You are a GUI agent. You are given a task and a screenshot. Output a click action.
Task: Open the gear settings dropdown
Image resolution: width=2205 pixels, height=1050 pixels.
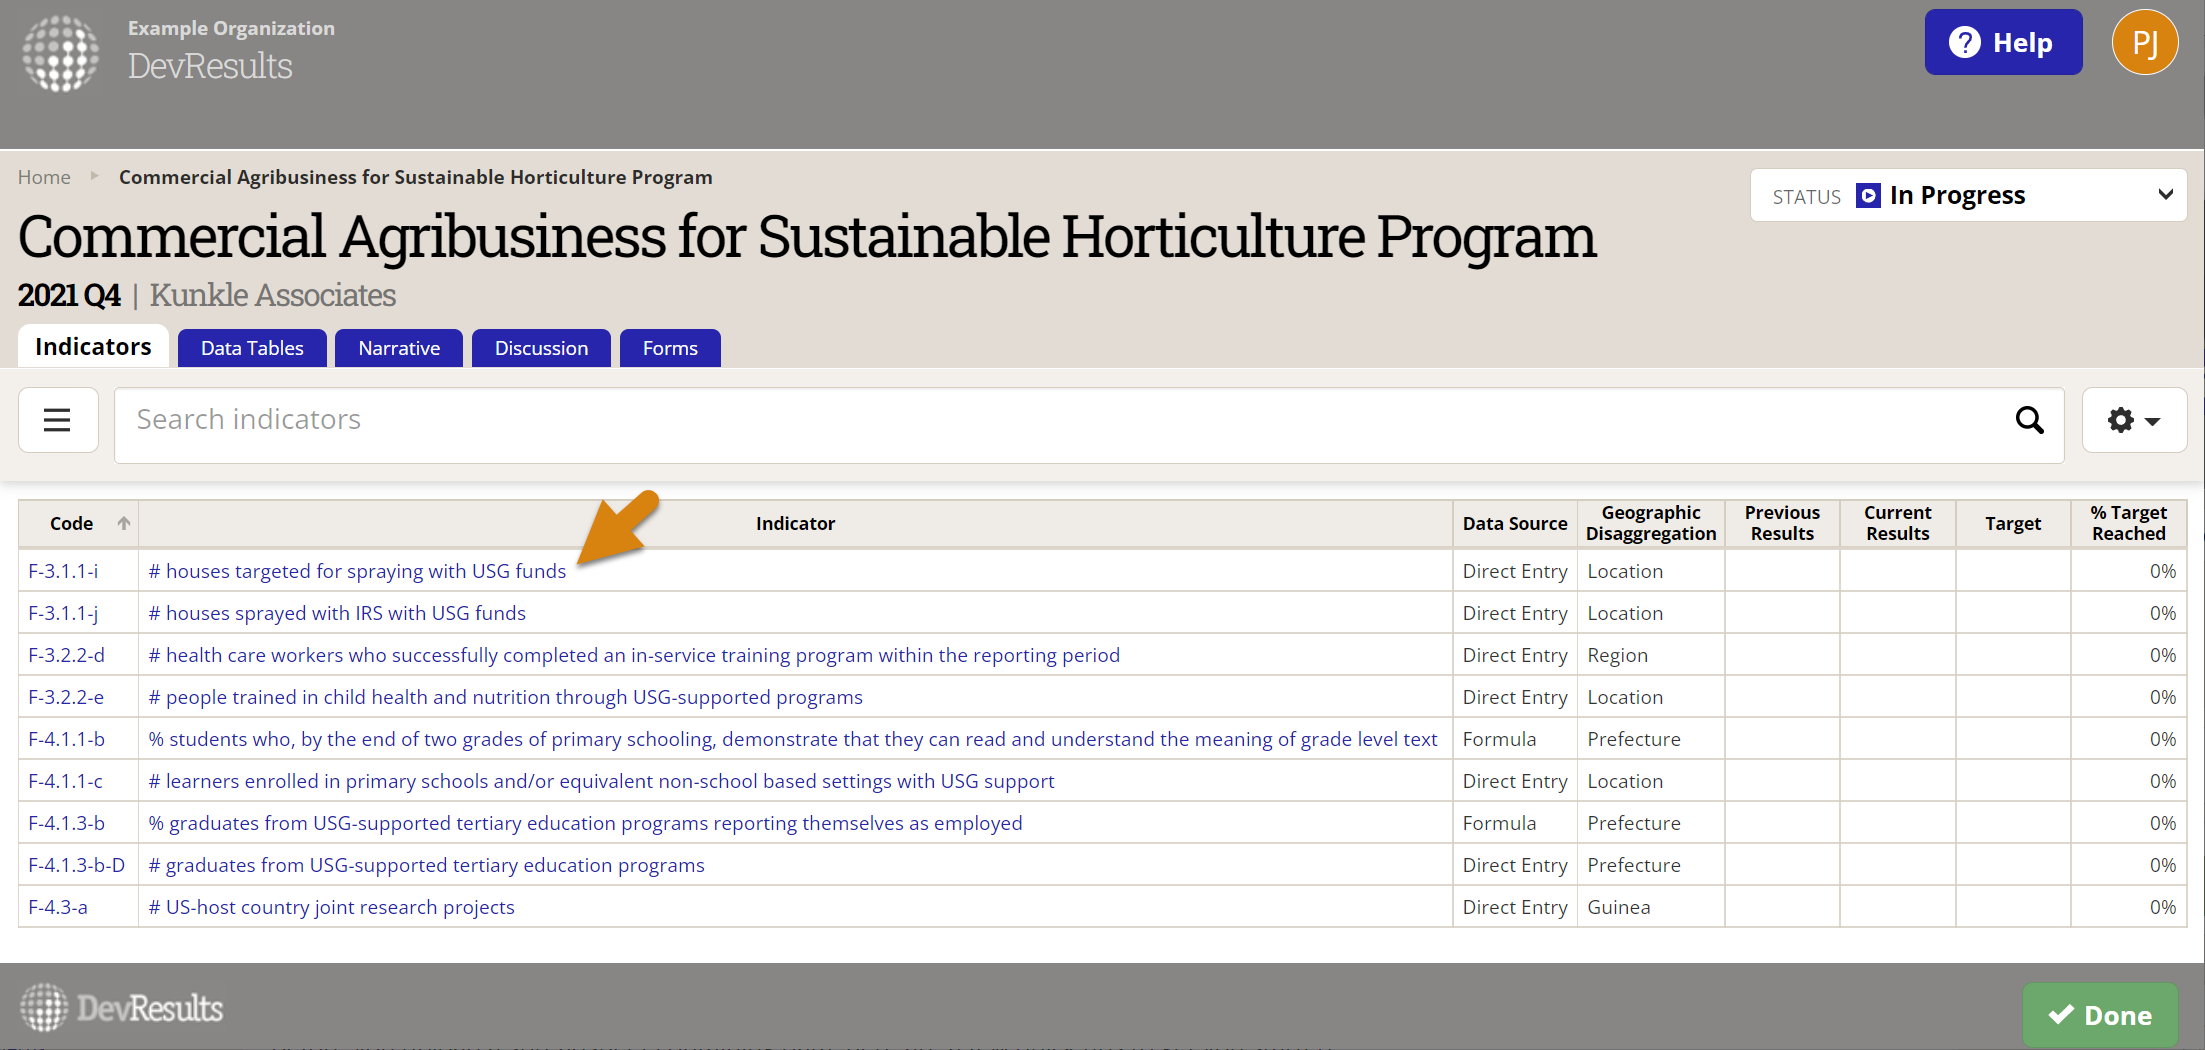coord(2133,420)
